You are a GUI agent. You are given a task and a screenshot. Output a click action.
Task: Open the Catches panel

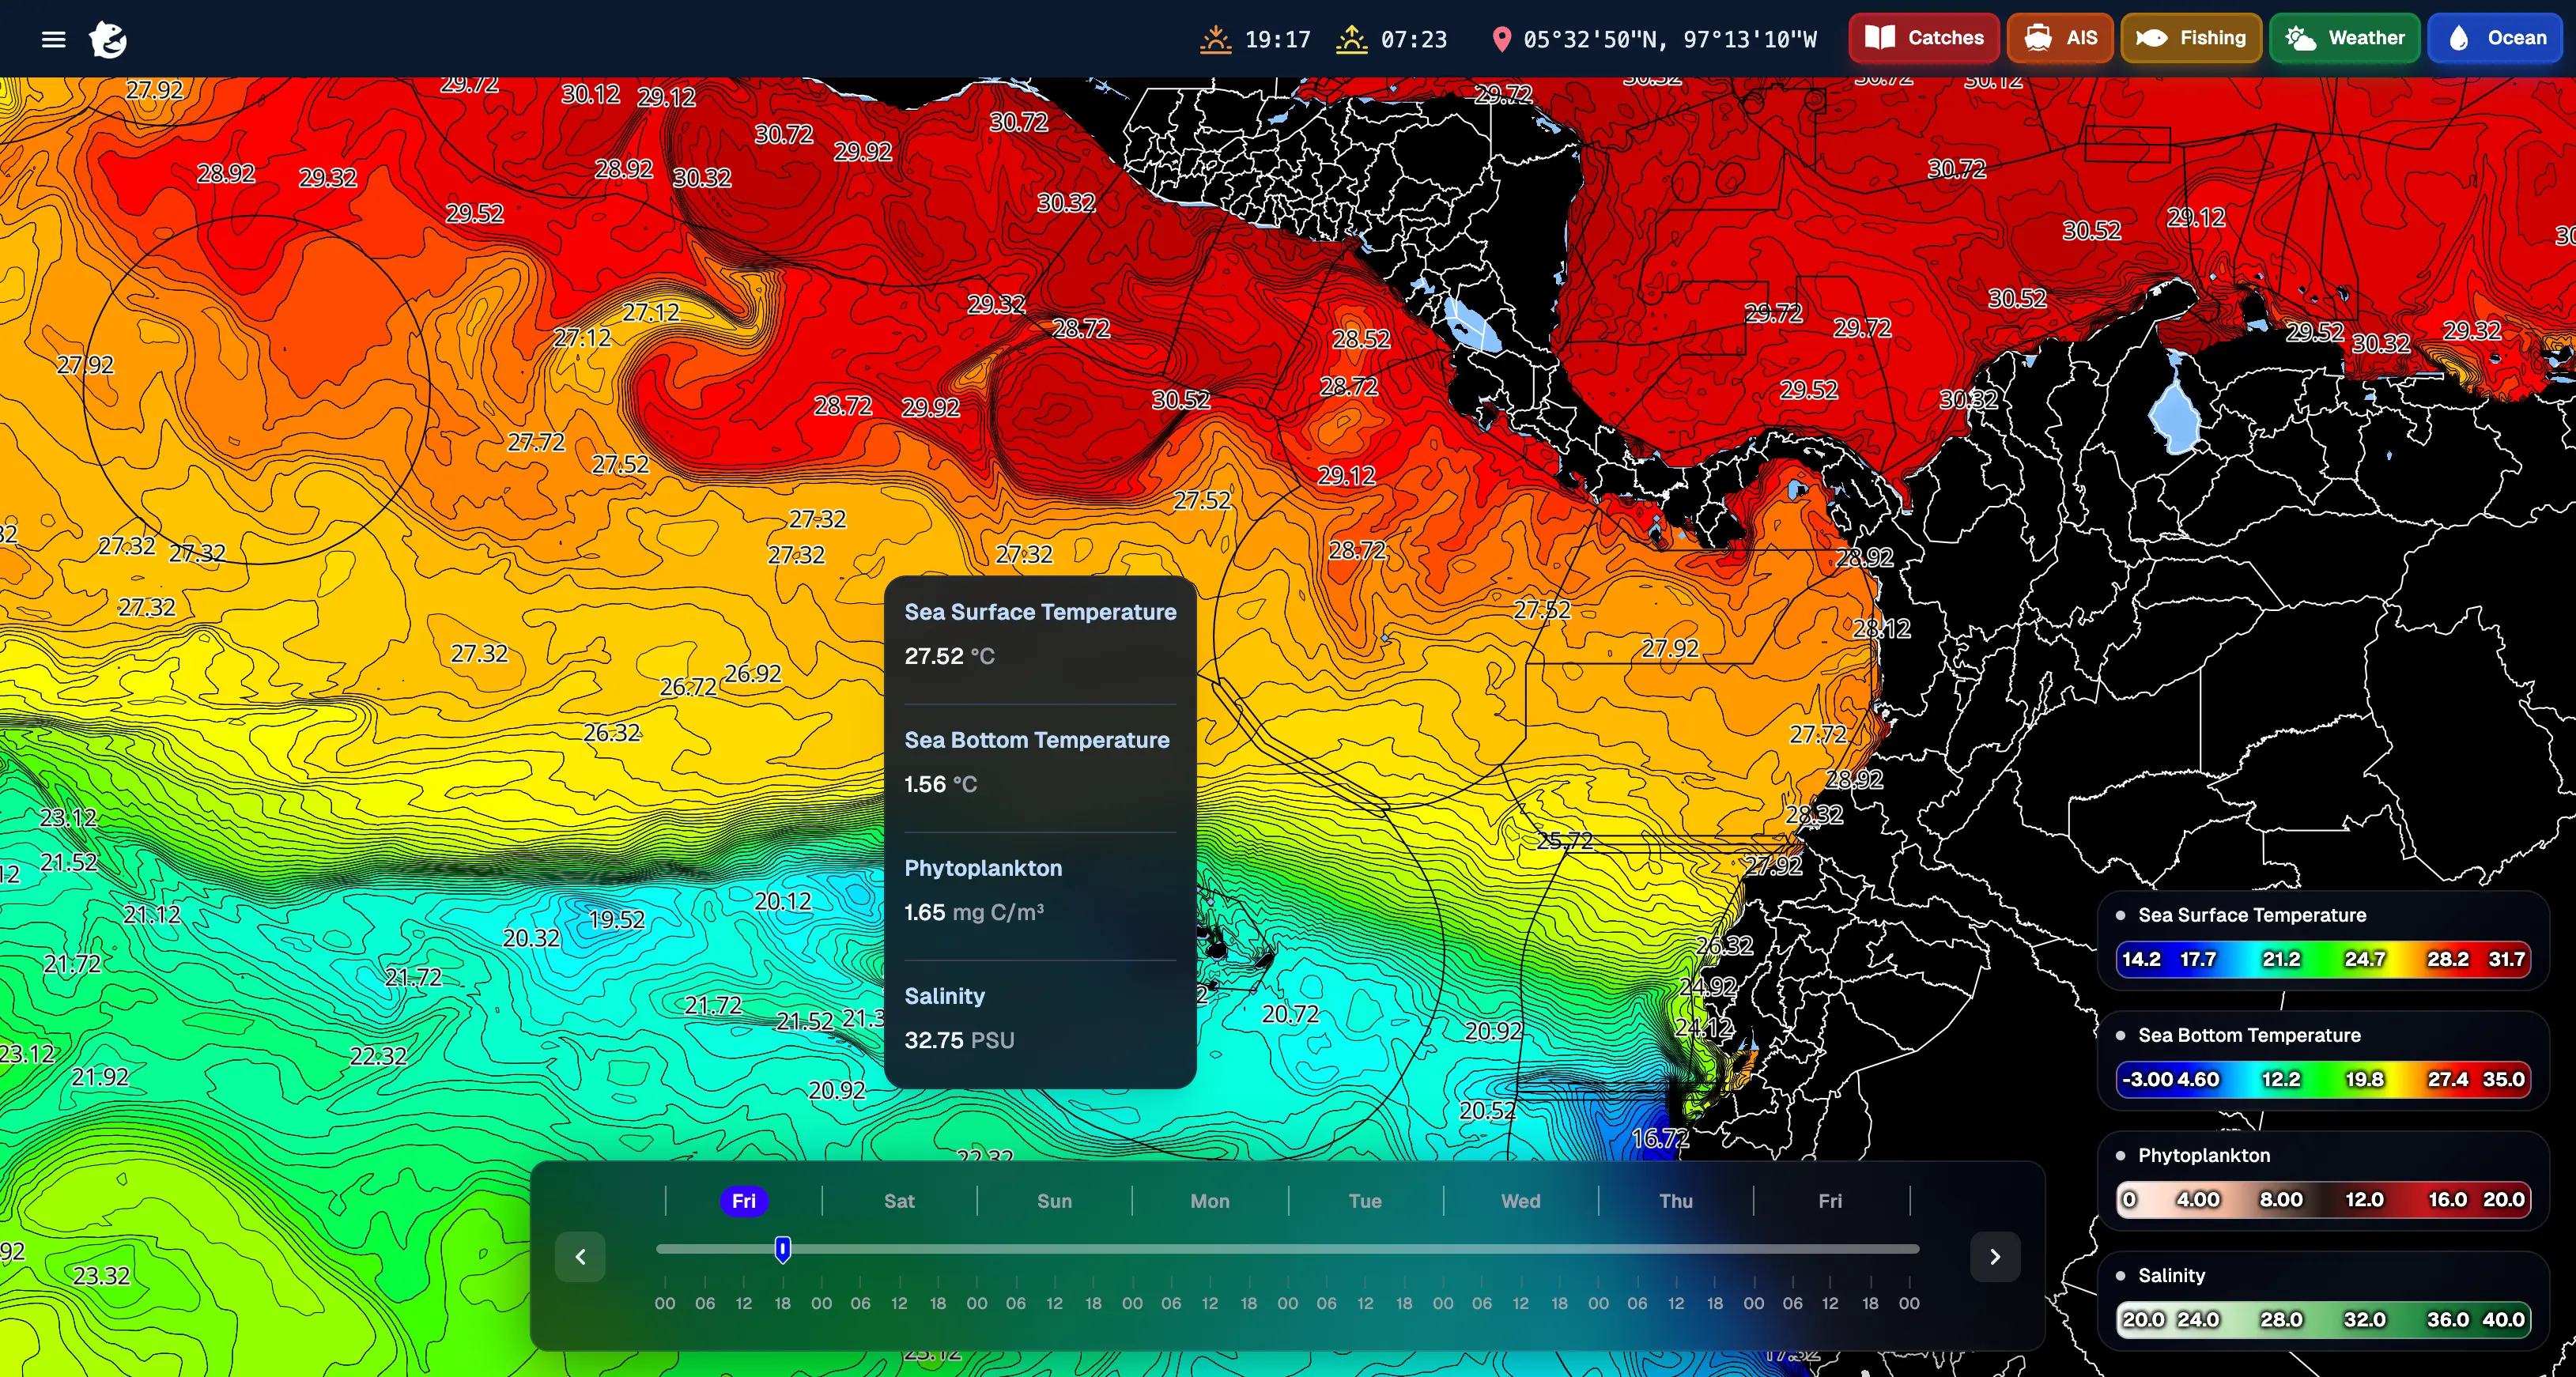(x=1923, y=38)
